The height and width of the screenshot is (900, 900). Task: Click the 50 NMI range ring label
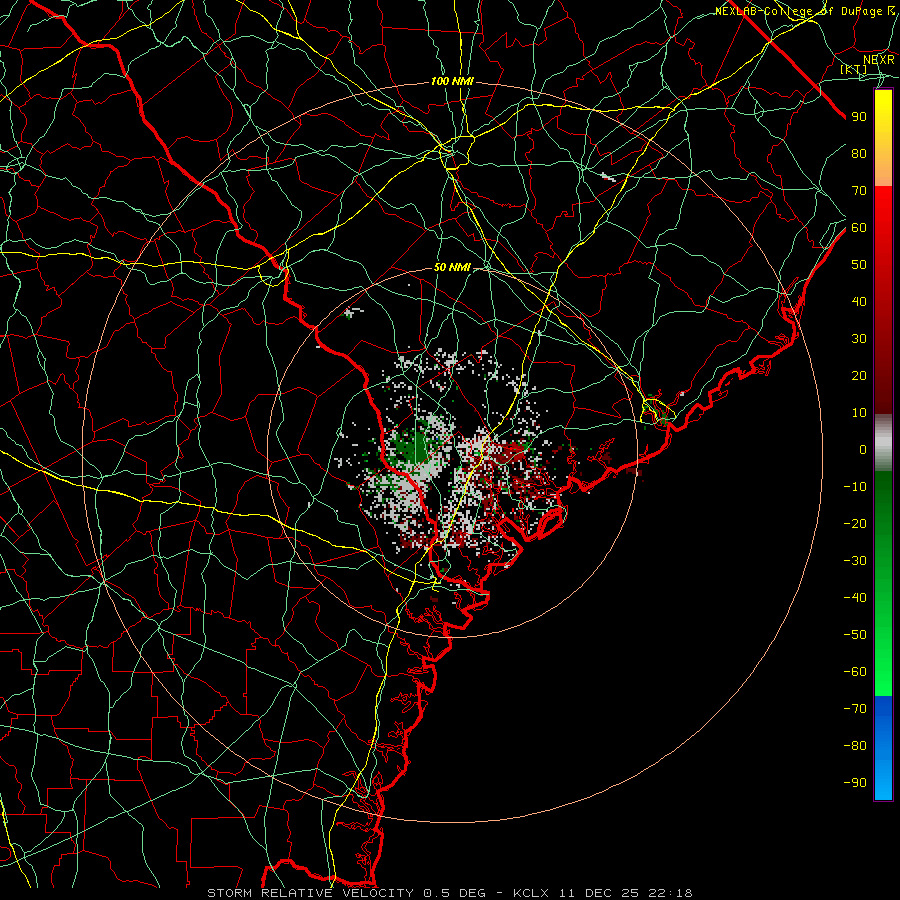(452, 267)
